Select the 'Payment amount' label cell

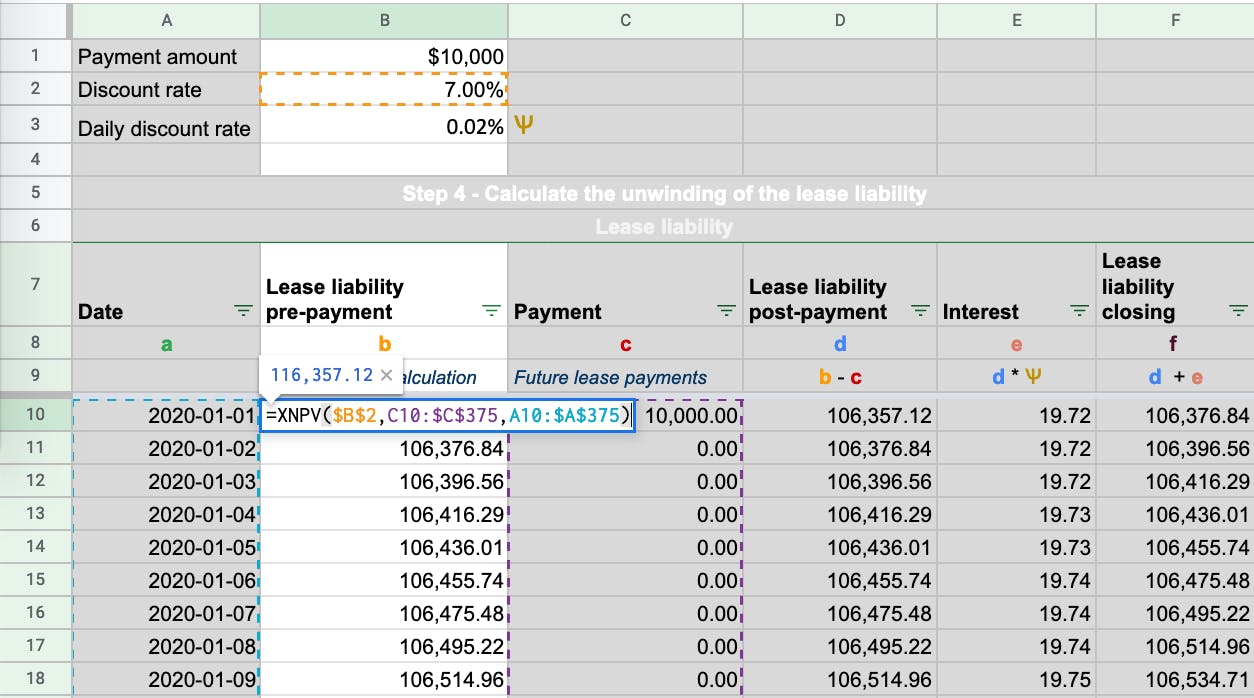(x=166, y=56)
